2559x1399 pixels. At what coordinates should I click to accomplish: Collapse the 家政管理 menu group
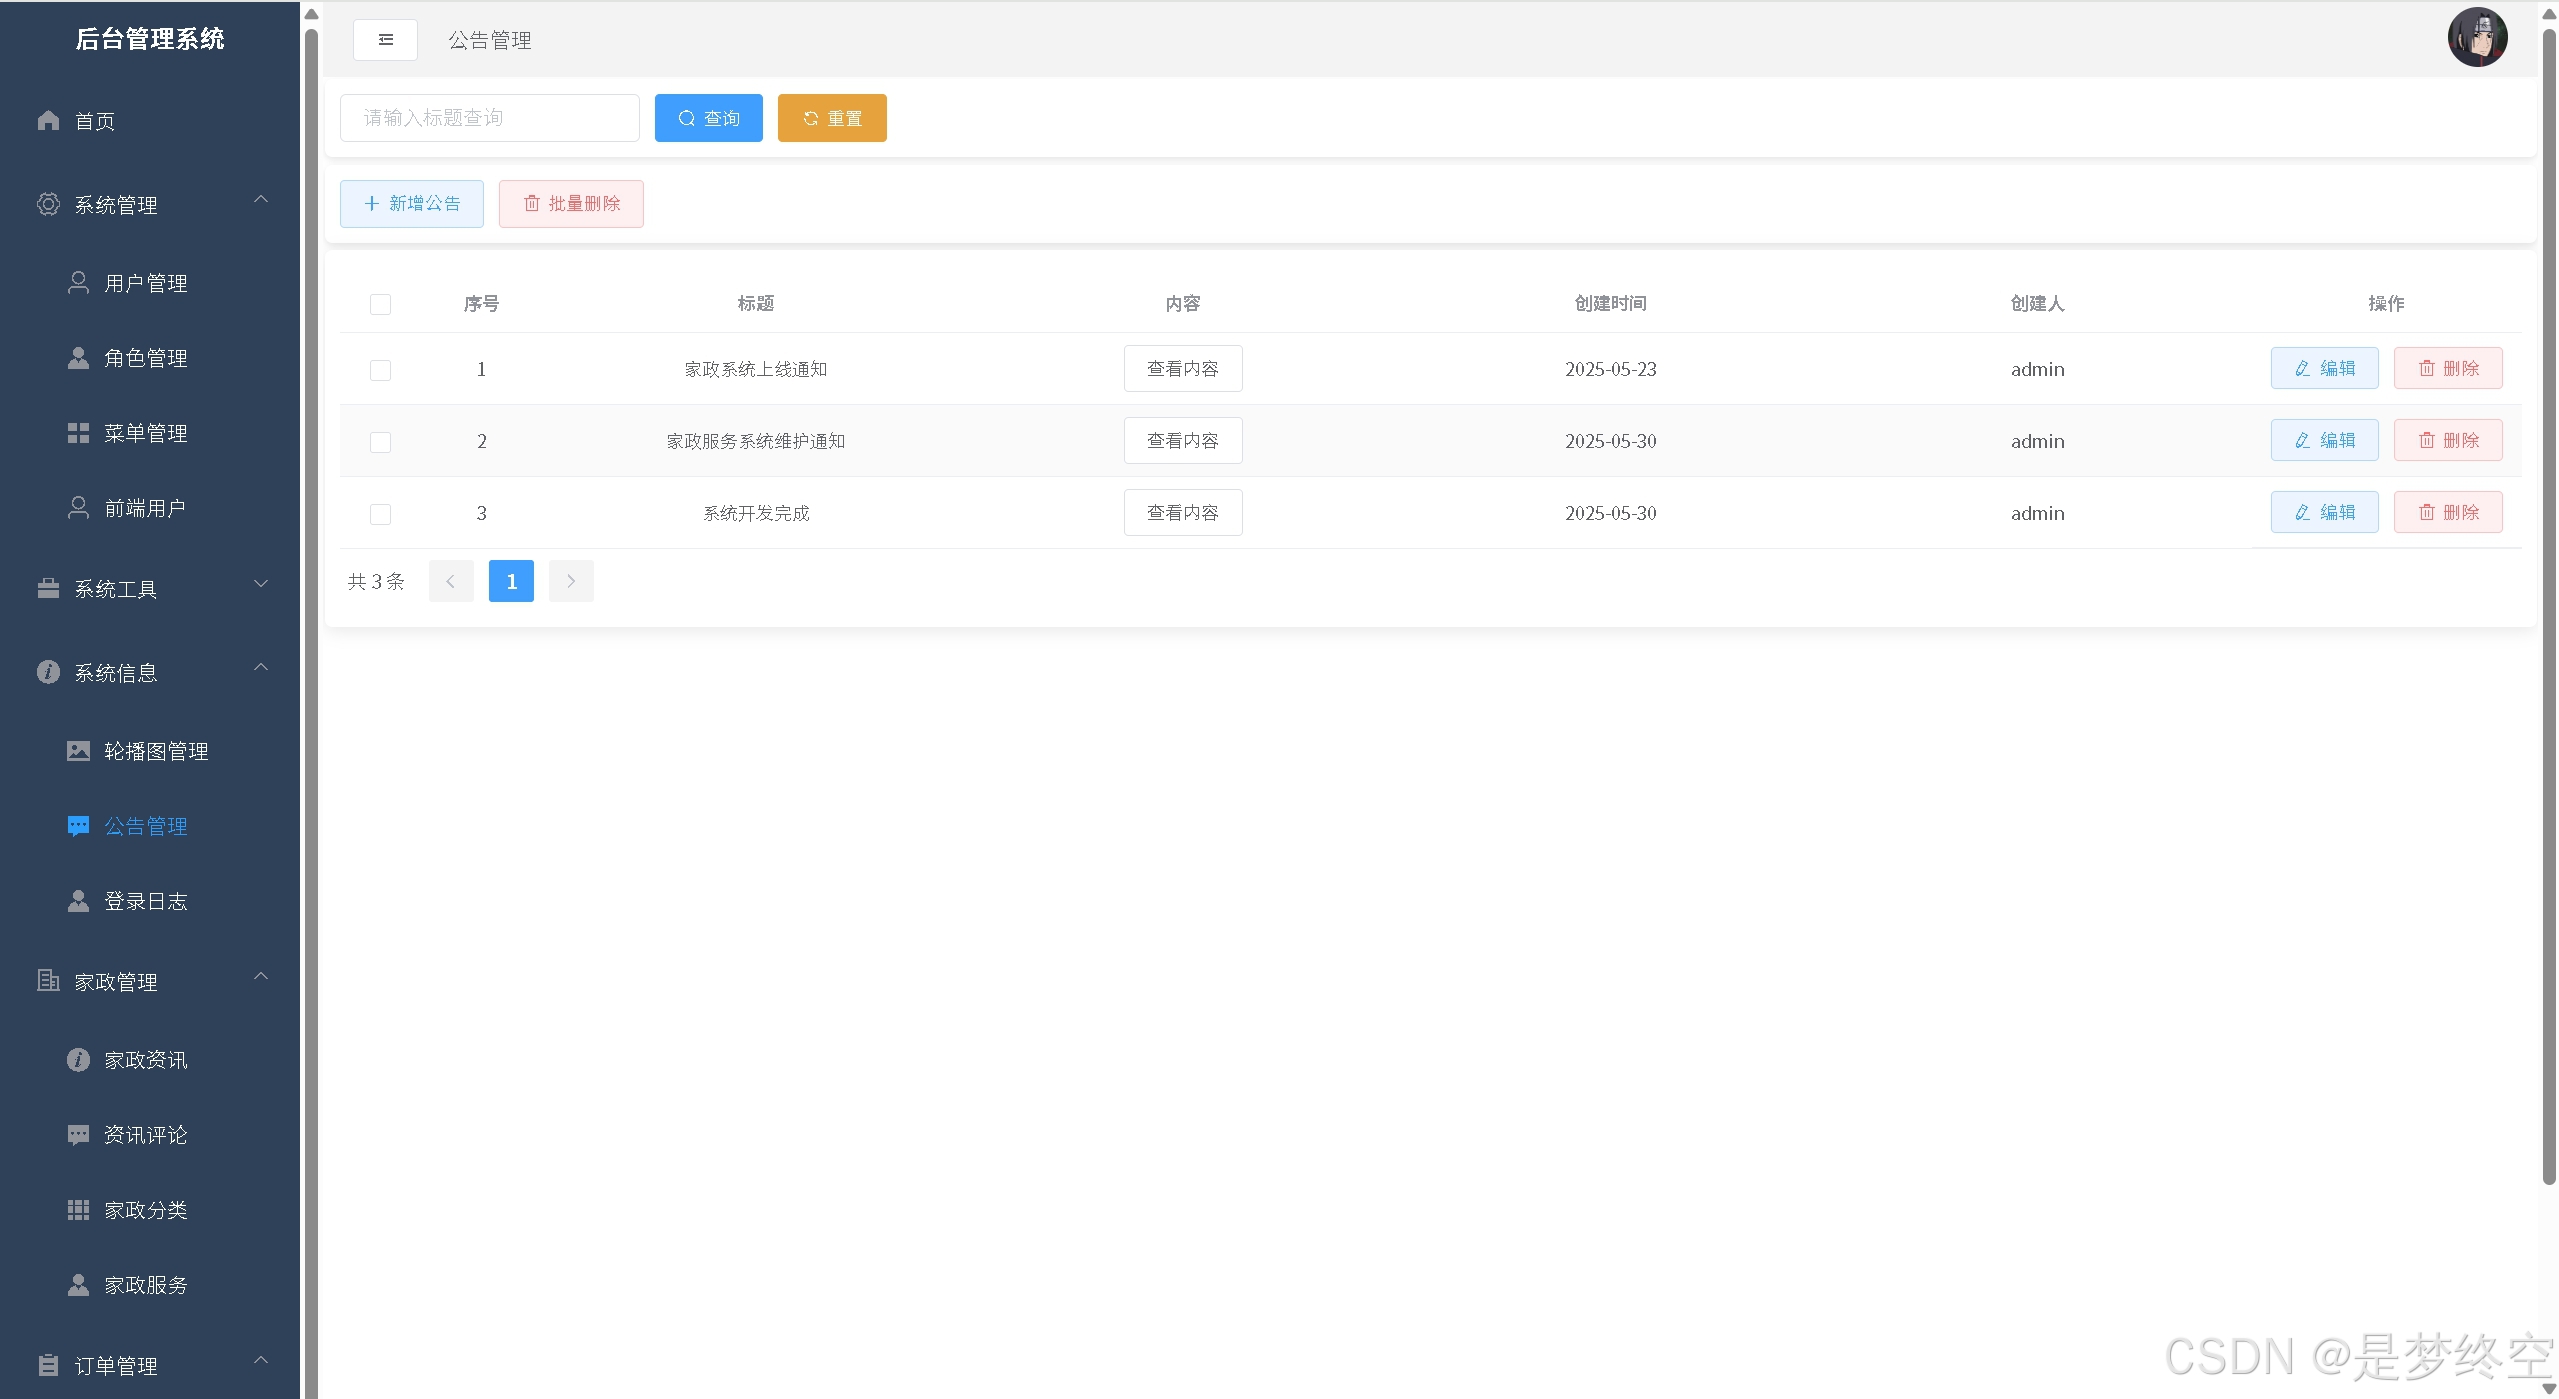click(261, 977)
